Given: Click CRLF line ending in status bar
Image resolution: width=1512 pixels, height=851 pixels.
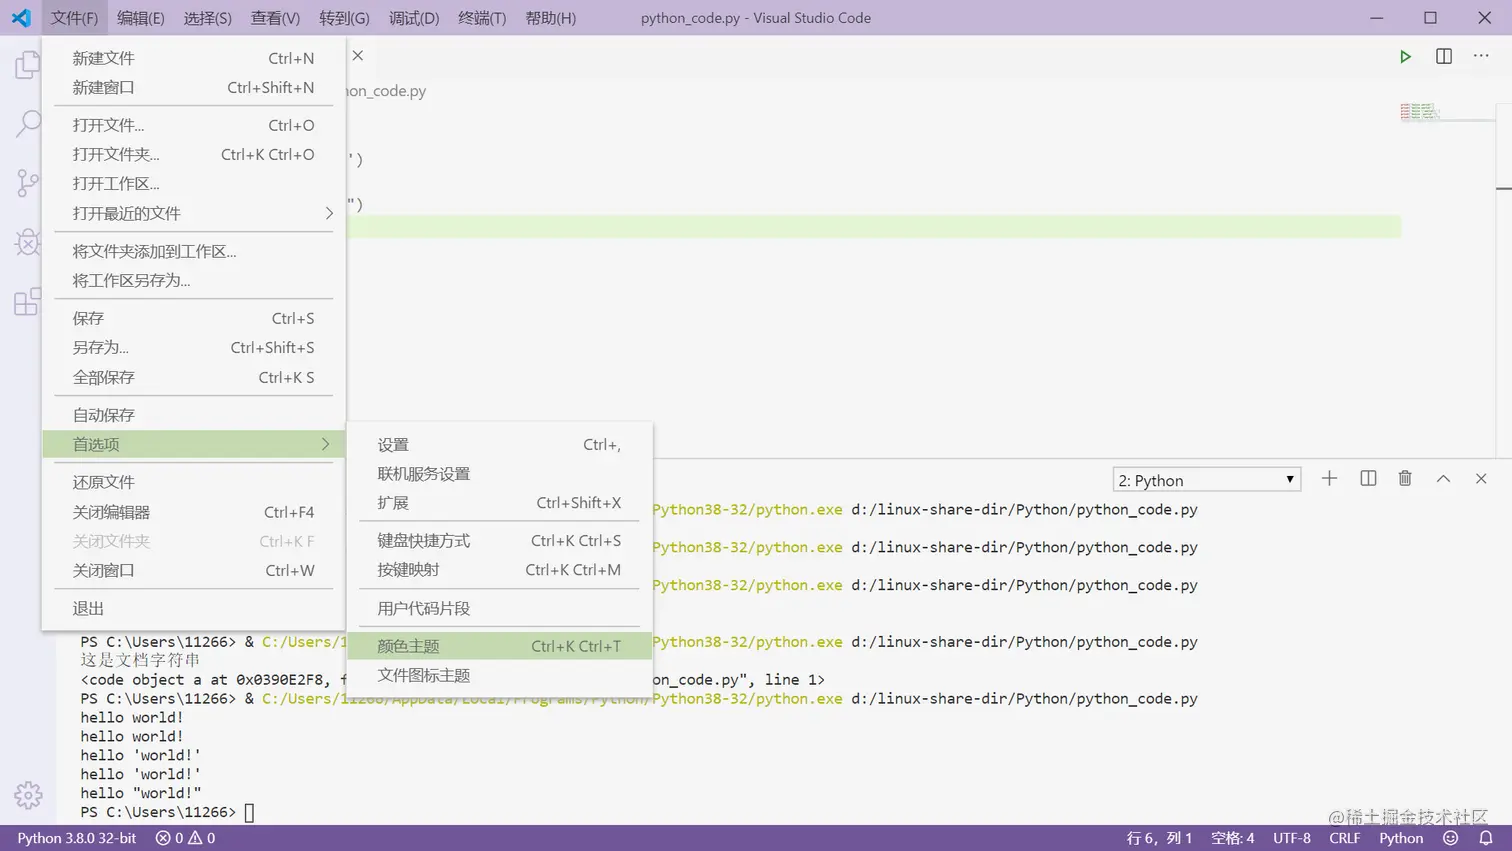Looking at the screenshot, I should tap(1345, 838).
